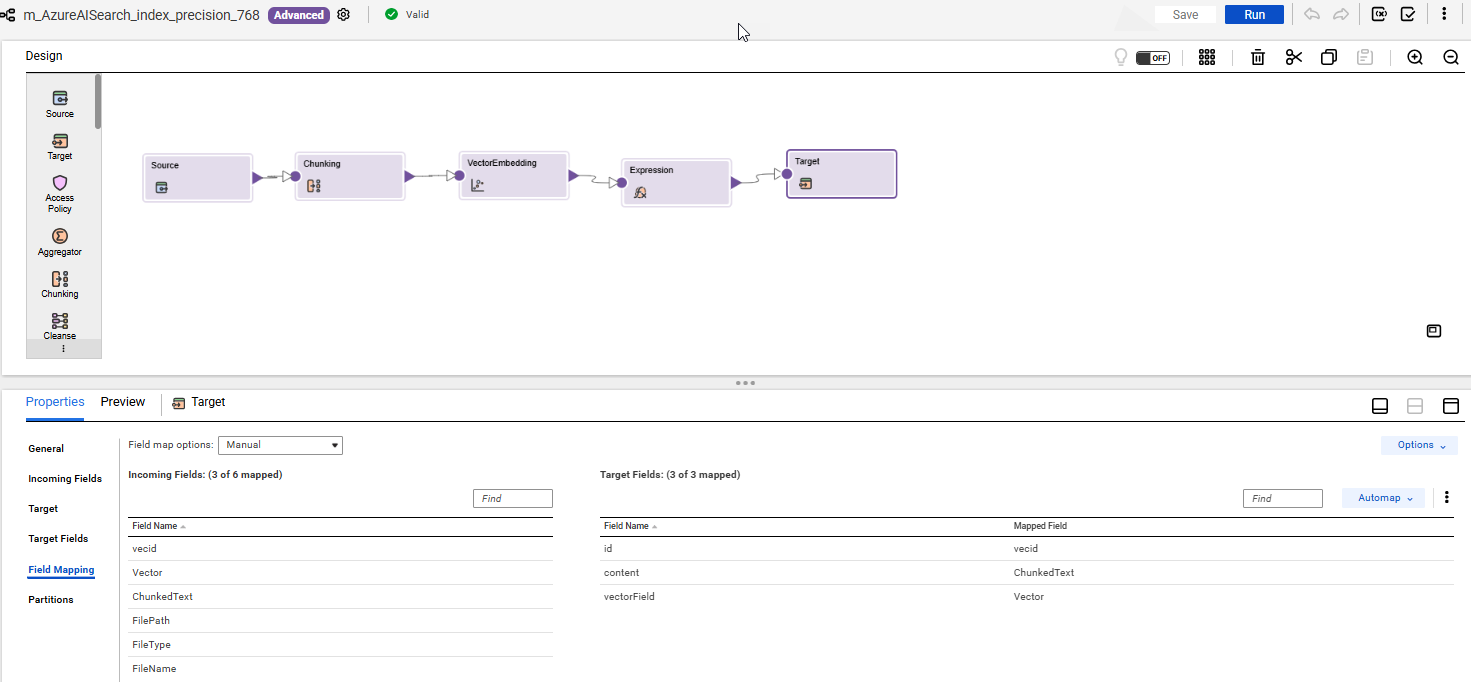Save the mapping
The image size is (1471, 682).
click(x=1185, y=15)
